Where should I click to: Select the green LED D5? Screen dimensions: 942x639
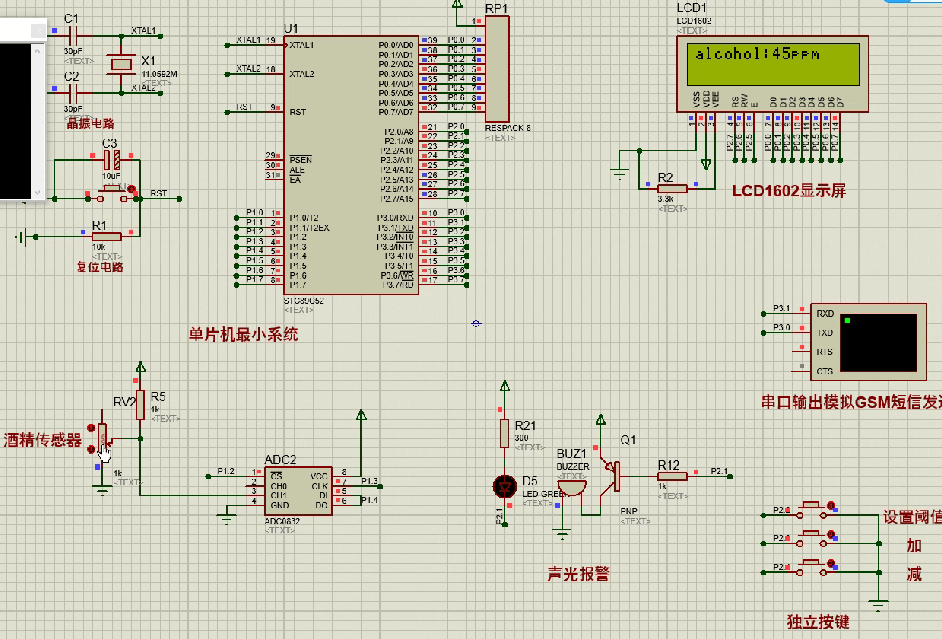pyautogui.click(x=505, y=485)
